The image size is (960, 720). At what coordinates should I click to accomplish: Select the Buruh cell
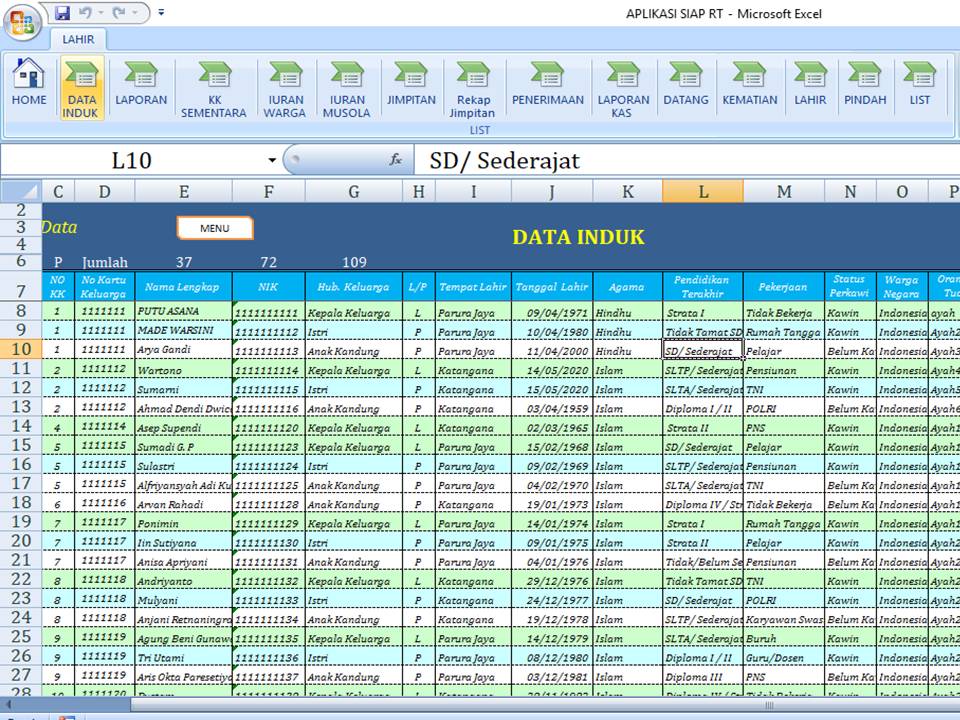coord(783,638)
